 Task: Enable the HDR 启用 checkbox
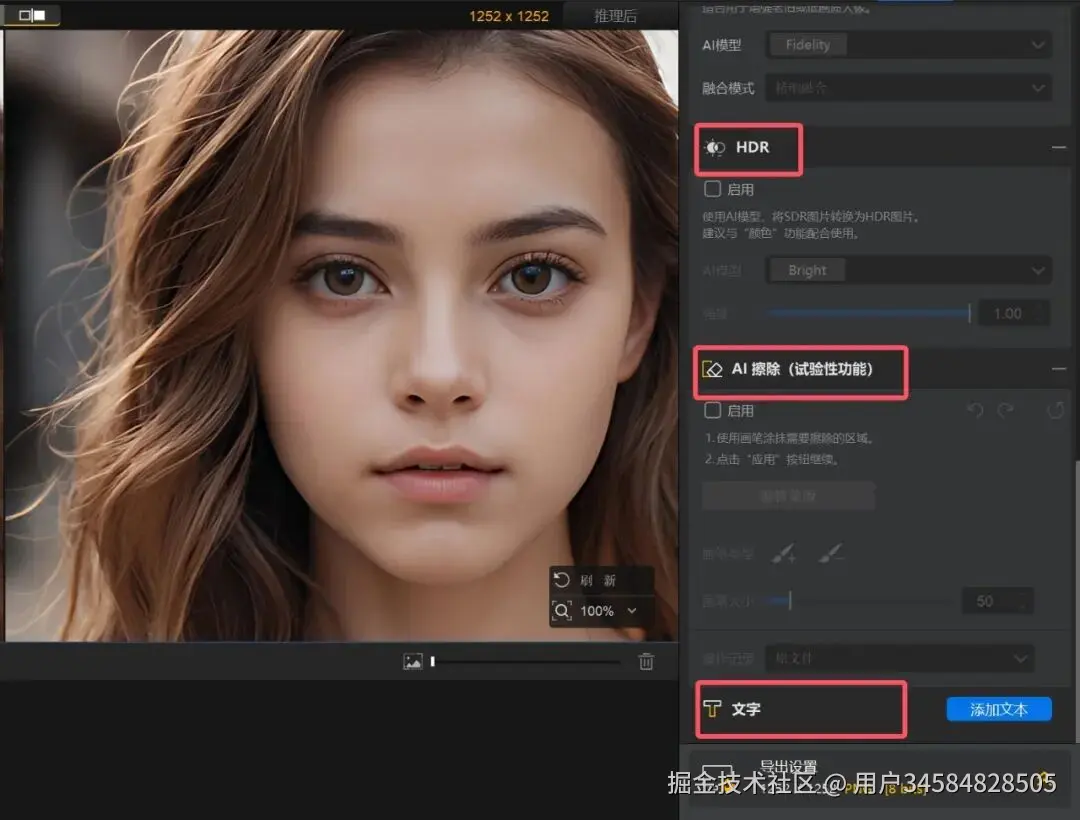(713, 189)
